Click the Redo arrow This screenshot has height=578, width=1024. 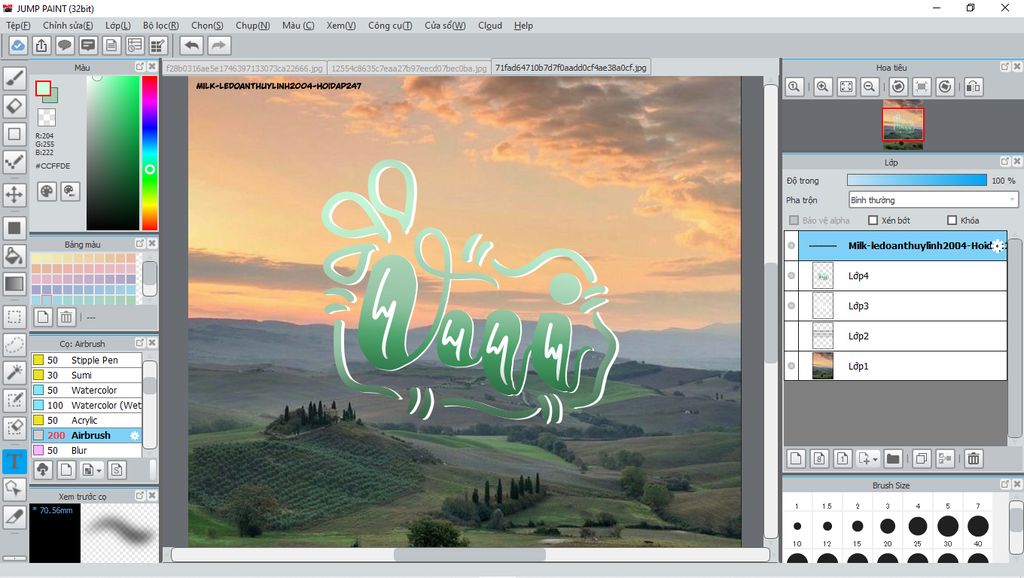[219, 45]
